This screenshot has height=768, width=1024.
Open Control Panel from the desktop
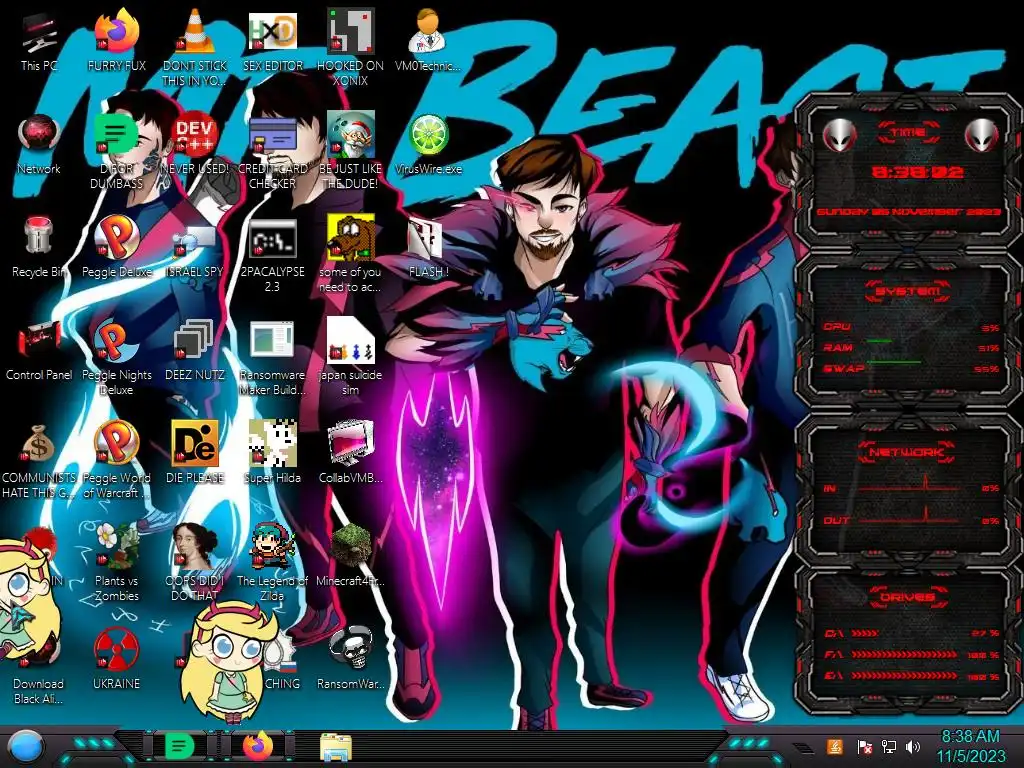click(x=39, y=351)
